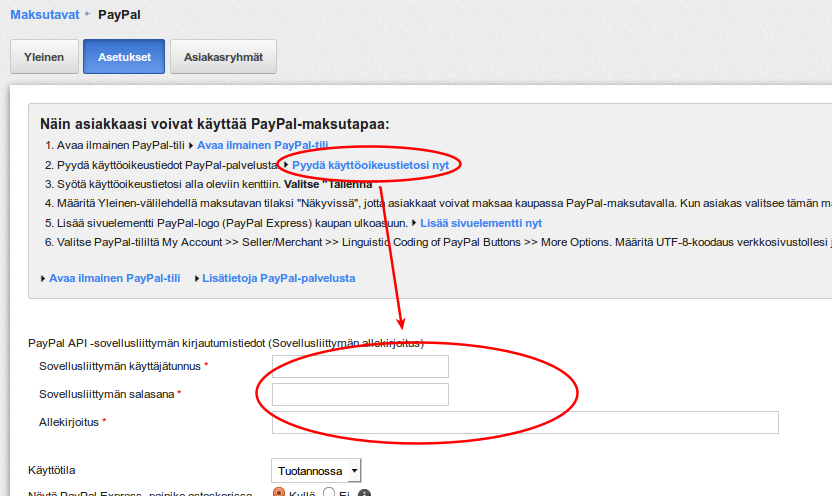Switch to the Yleinen tab
The height and width of the screenshot is (496, 832).
click(44, 57)
